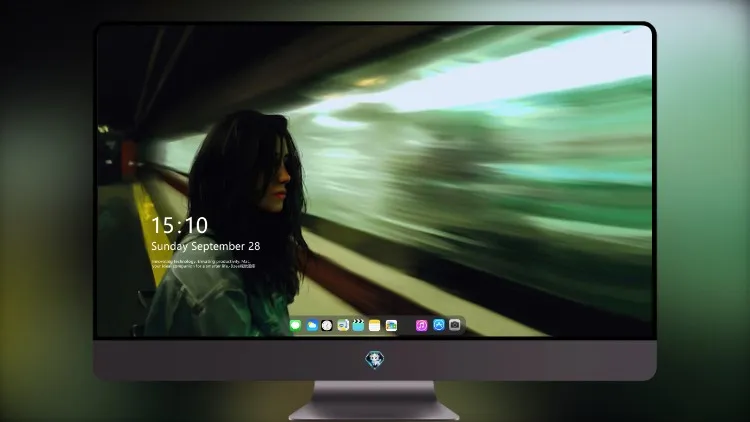The image size is (750, 422).
Task: Open the Maps app in dock
Action: [x=343, y=325]
